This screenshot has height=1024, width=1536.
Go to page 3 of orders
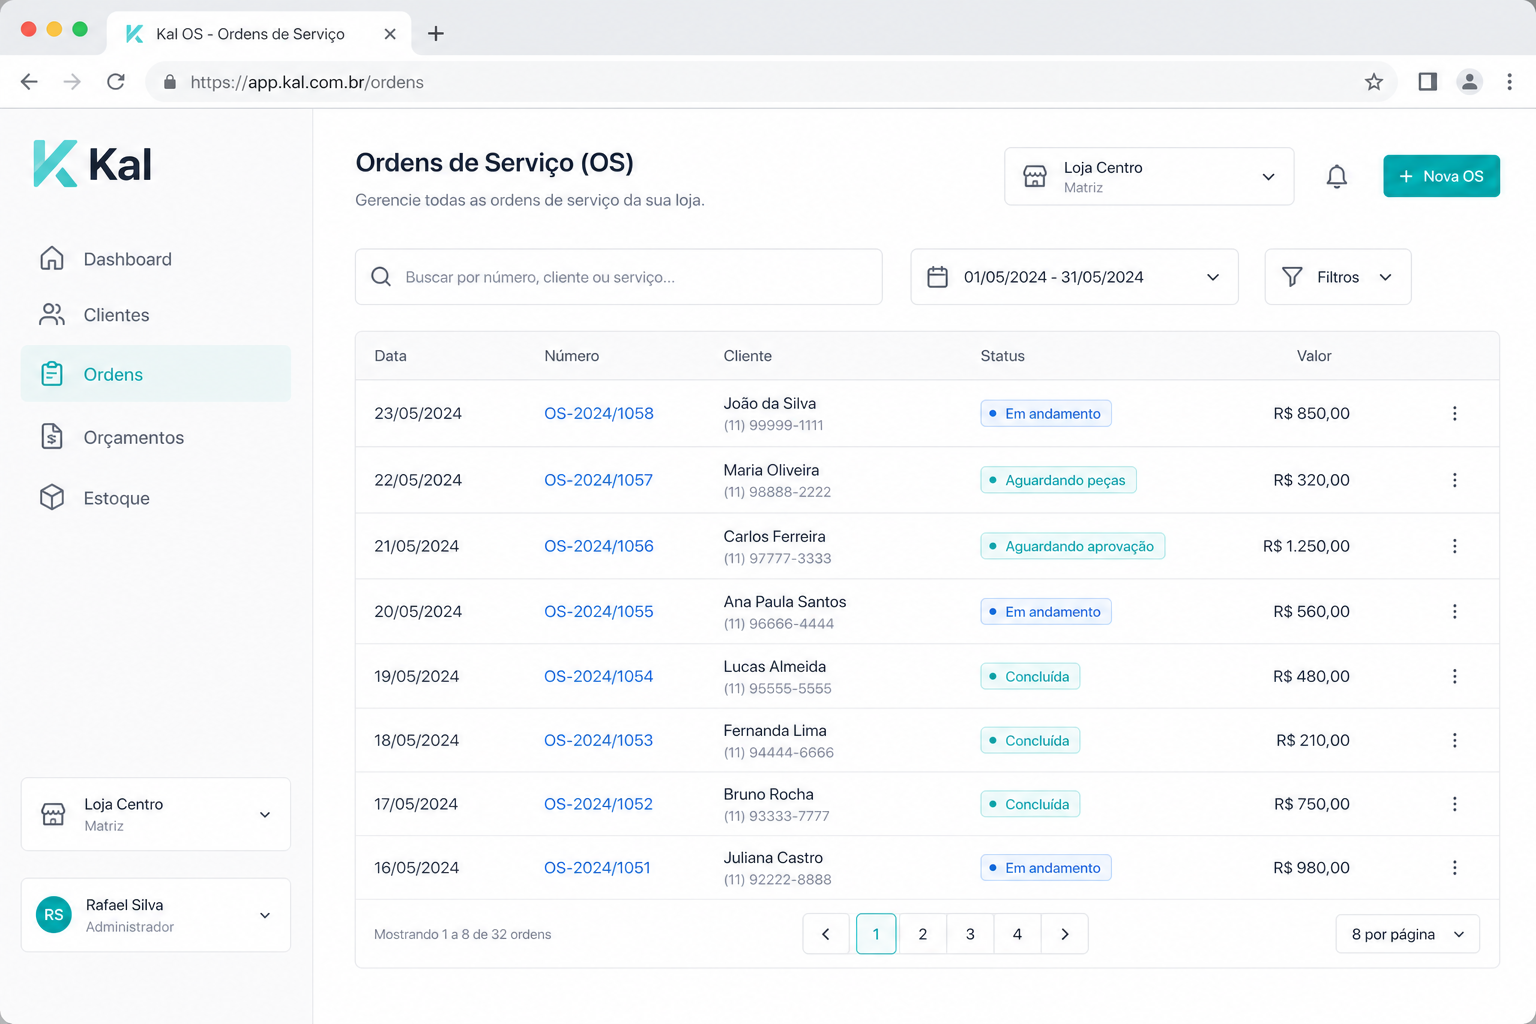click(x=970, y=934)
